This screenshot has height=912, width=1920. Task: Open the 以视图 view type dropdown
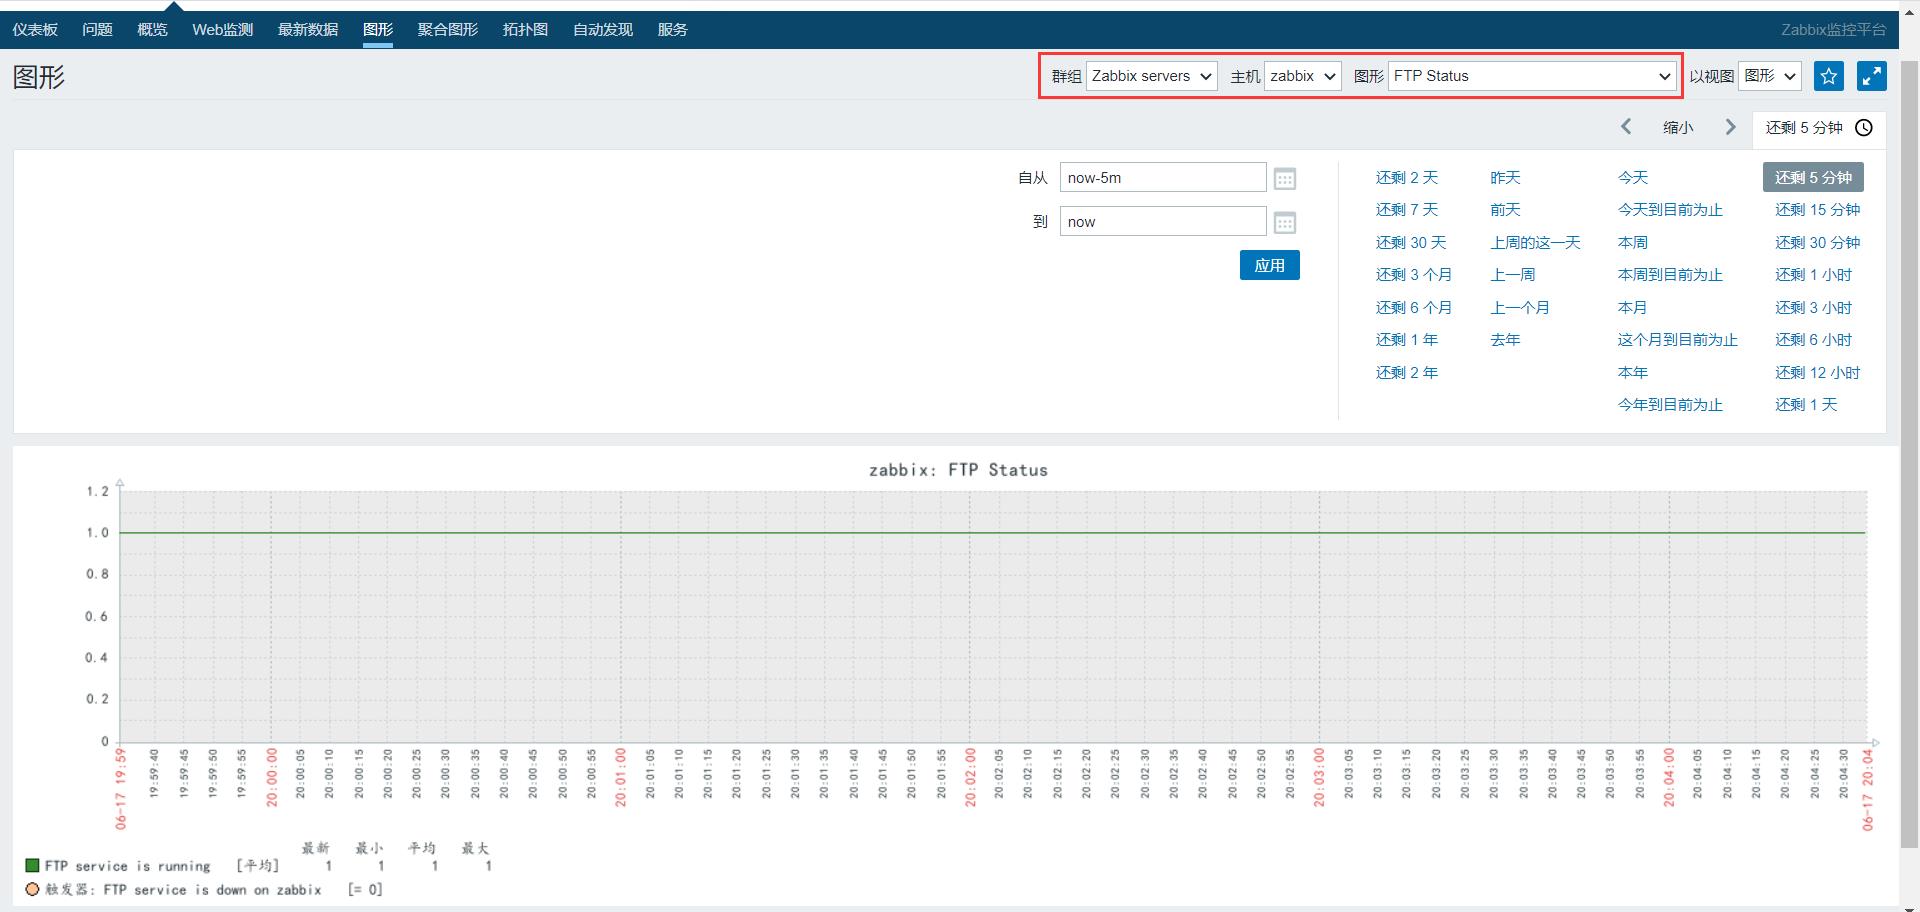tap(1770, 76)
